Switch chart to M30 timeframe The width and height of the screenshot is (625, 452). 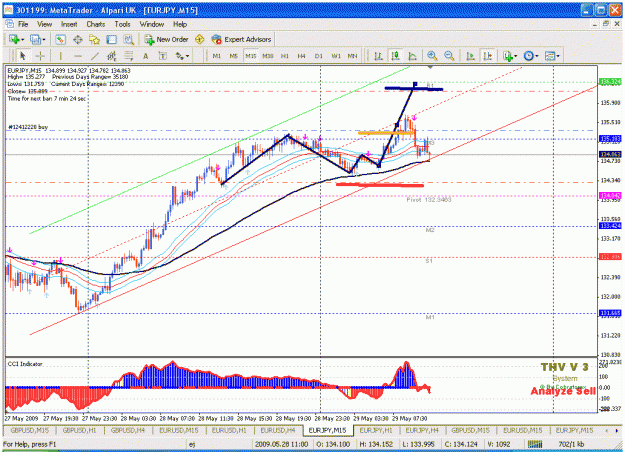pyautogui.click(x=268, y=56)
